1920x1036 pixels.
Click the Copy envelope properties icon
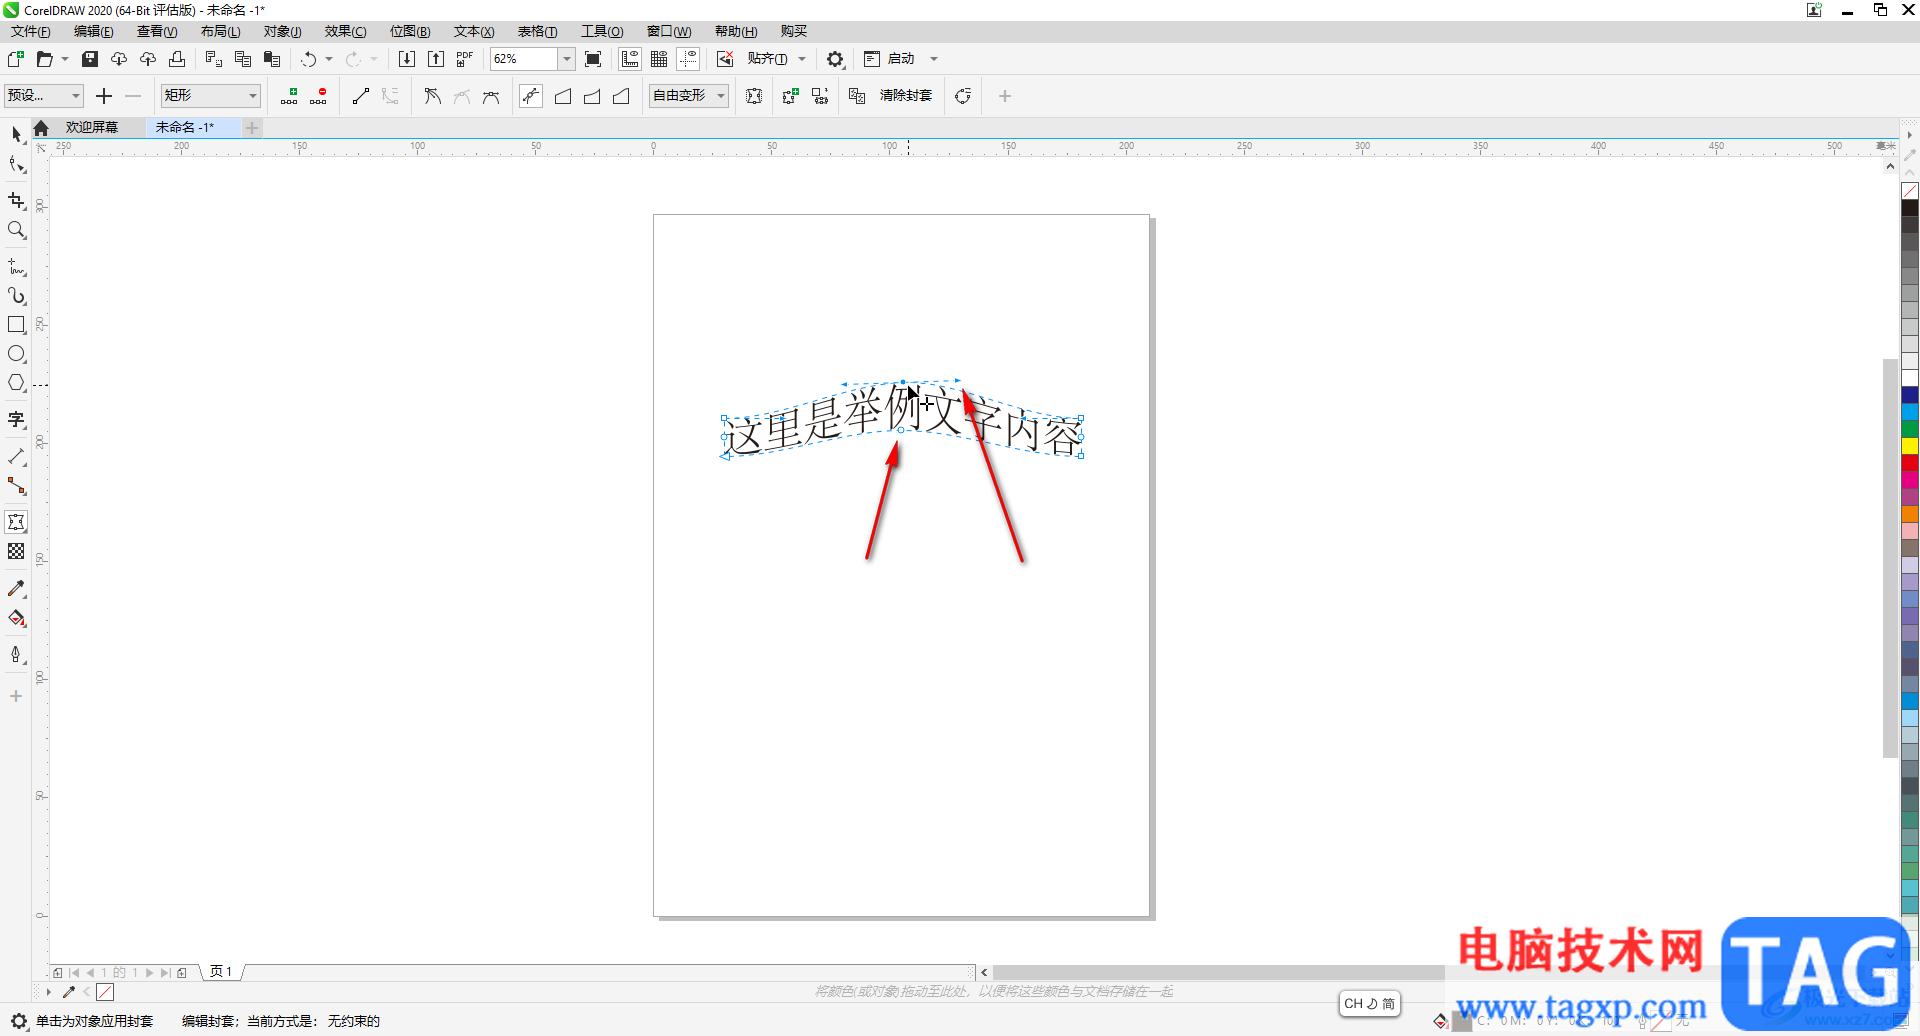pyautogui.click(x=857, y=96)
